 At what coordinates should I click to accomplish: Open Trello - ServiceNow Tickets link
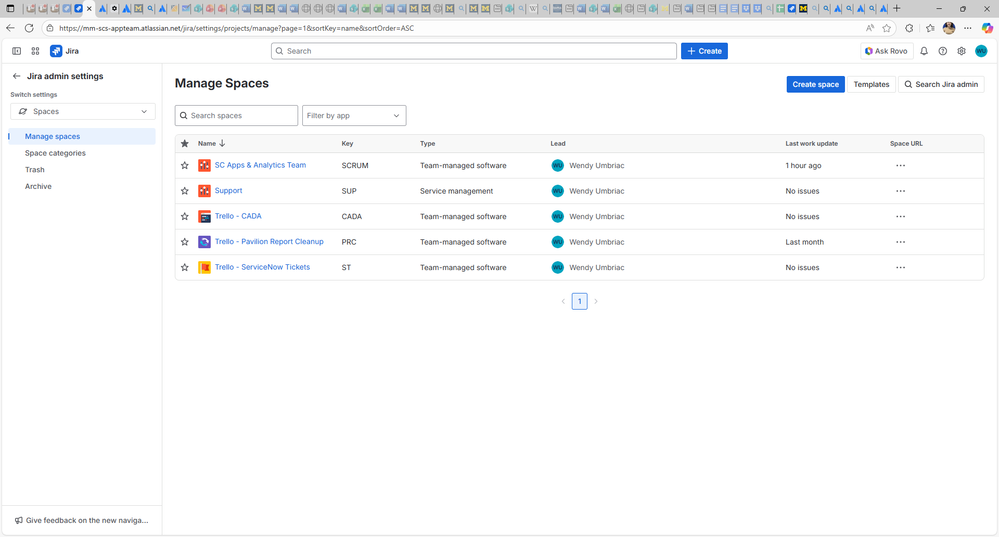pyautogui.click(x=262, y=267)
